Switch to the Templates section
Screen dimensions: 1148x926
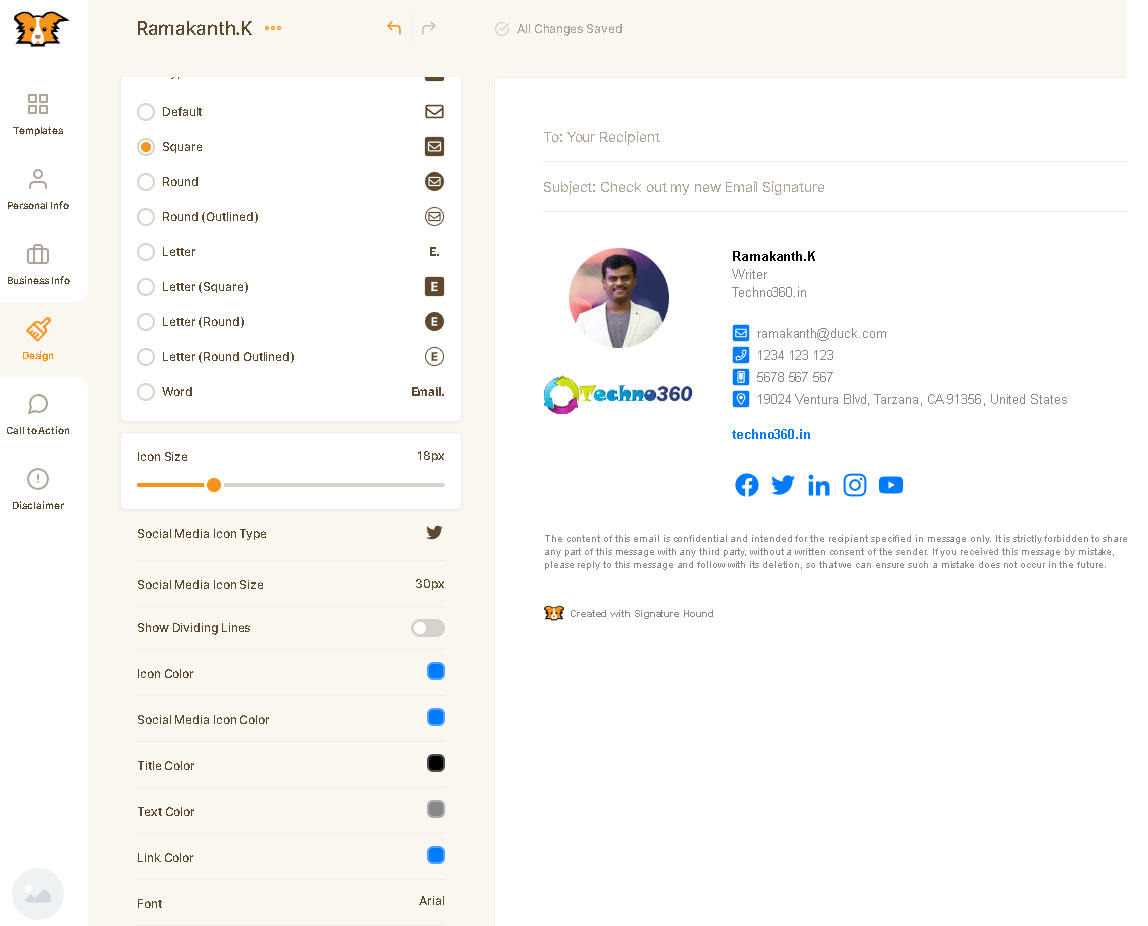38,114
